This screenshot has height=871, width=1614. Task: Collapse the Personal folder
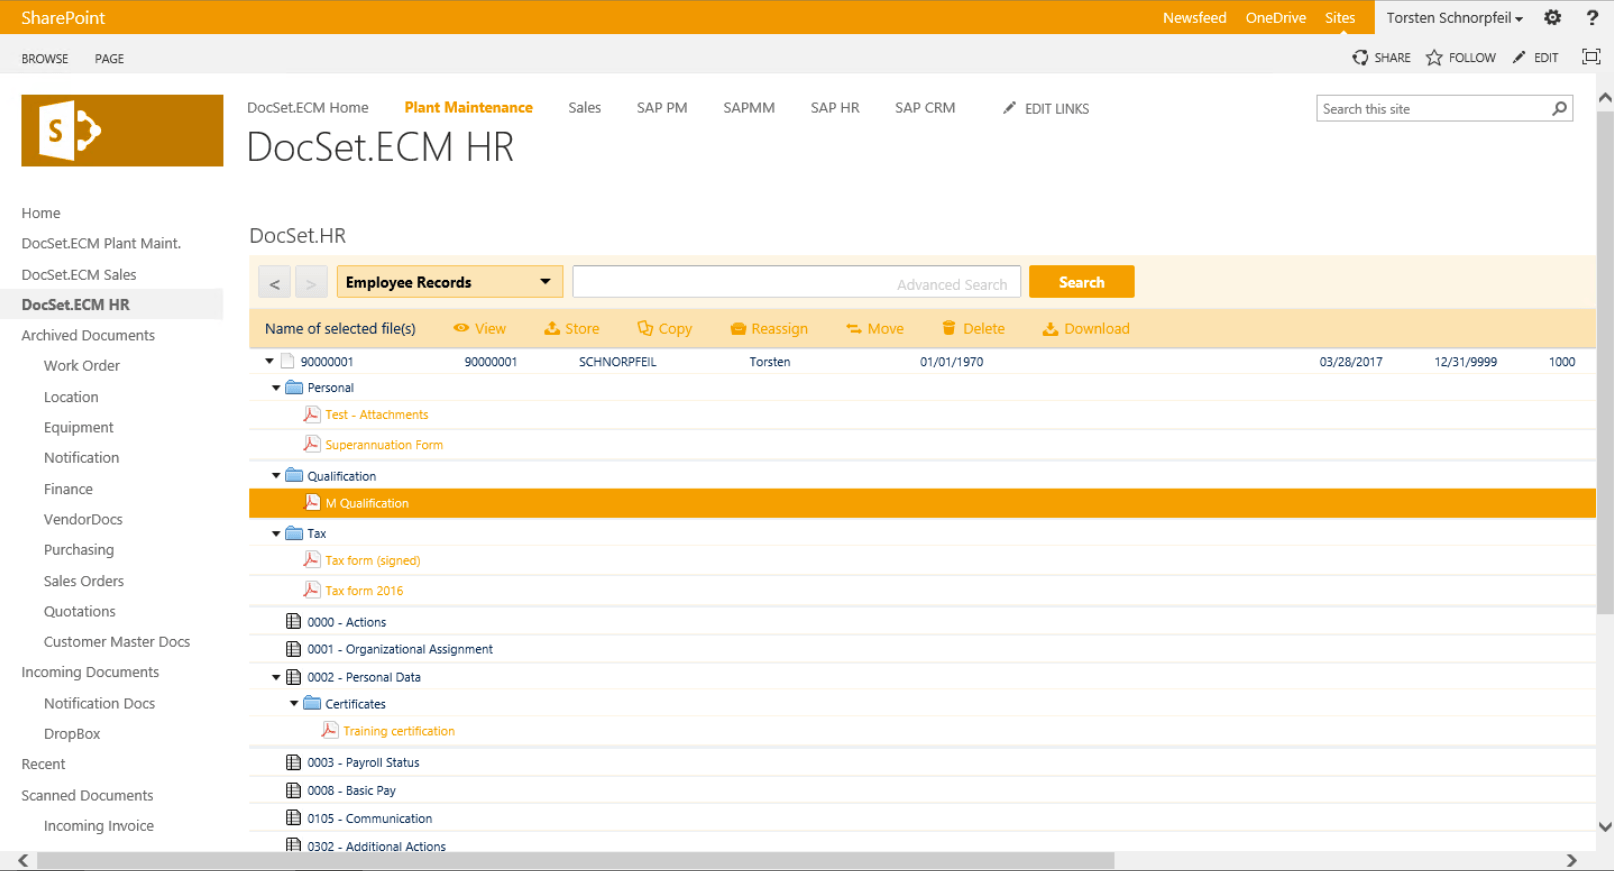pyautogui.click(x=276, y=388)
